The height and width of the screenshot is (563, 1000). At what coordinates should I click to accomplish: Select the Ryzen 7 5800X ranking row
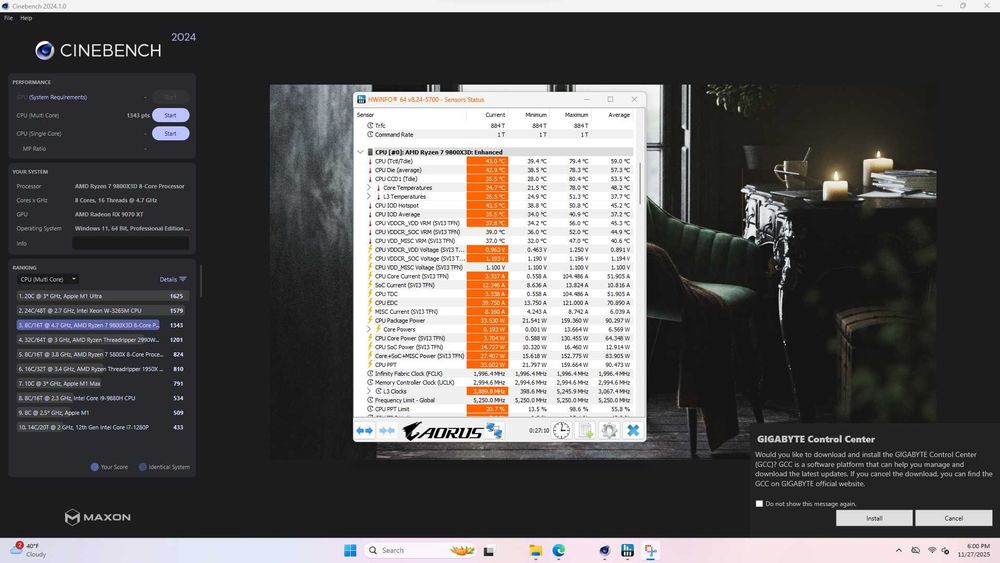coord(101,355)
